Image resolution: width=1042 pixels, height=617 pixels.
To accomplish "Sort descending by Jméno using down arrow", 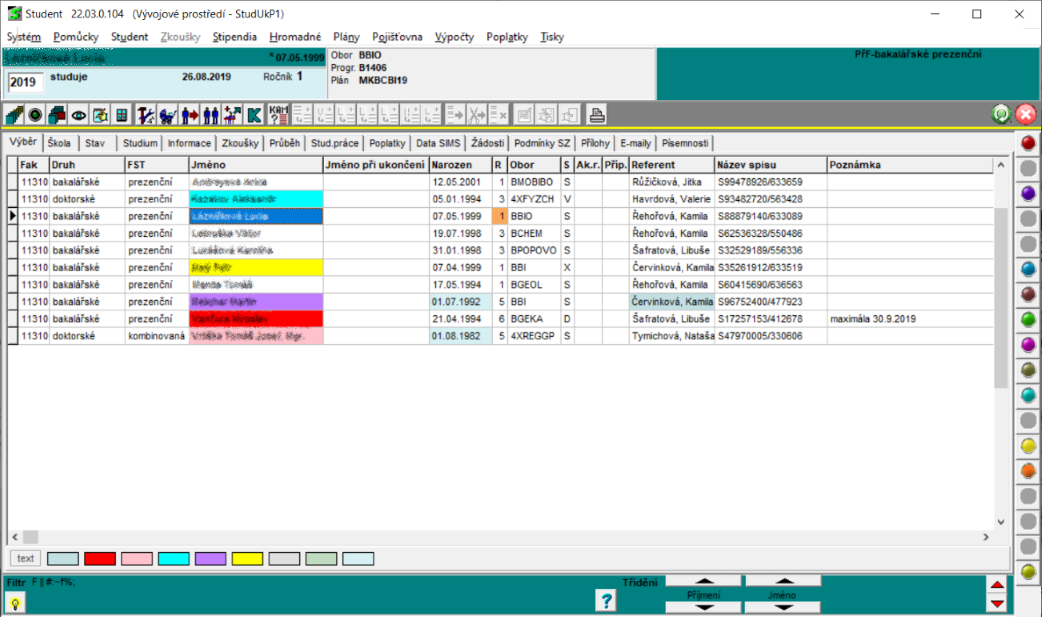I will pyautogui.click(x=782, y=607).
